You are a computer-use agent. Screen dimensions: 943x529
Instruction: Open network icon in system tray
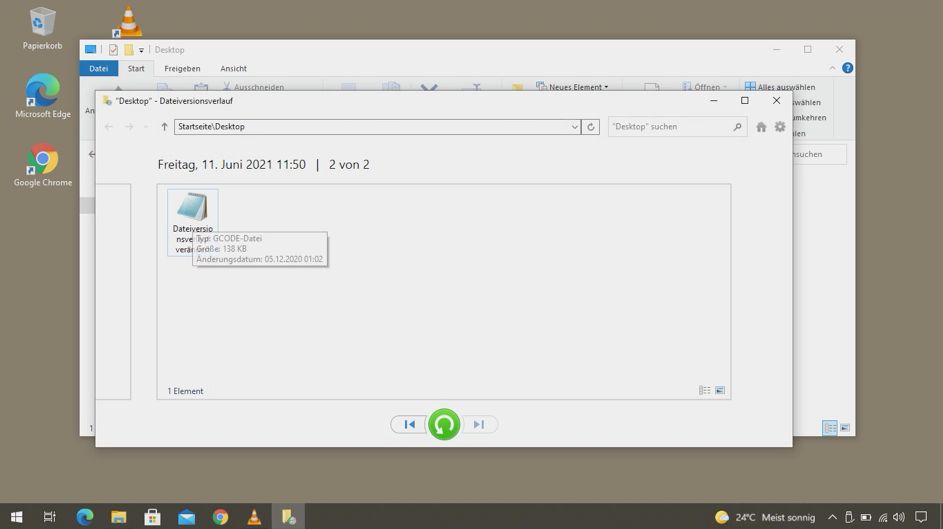pos(883,518)
